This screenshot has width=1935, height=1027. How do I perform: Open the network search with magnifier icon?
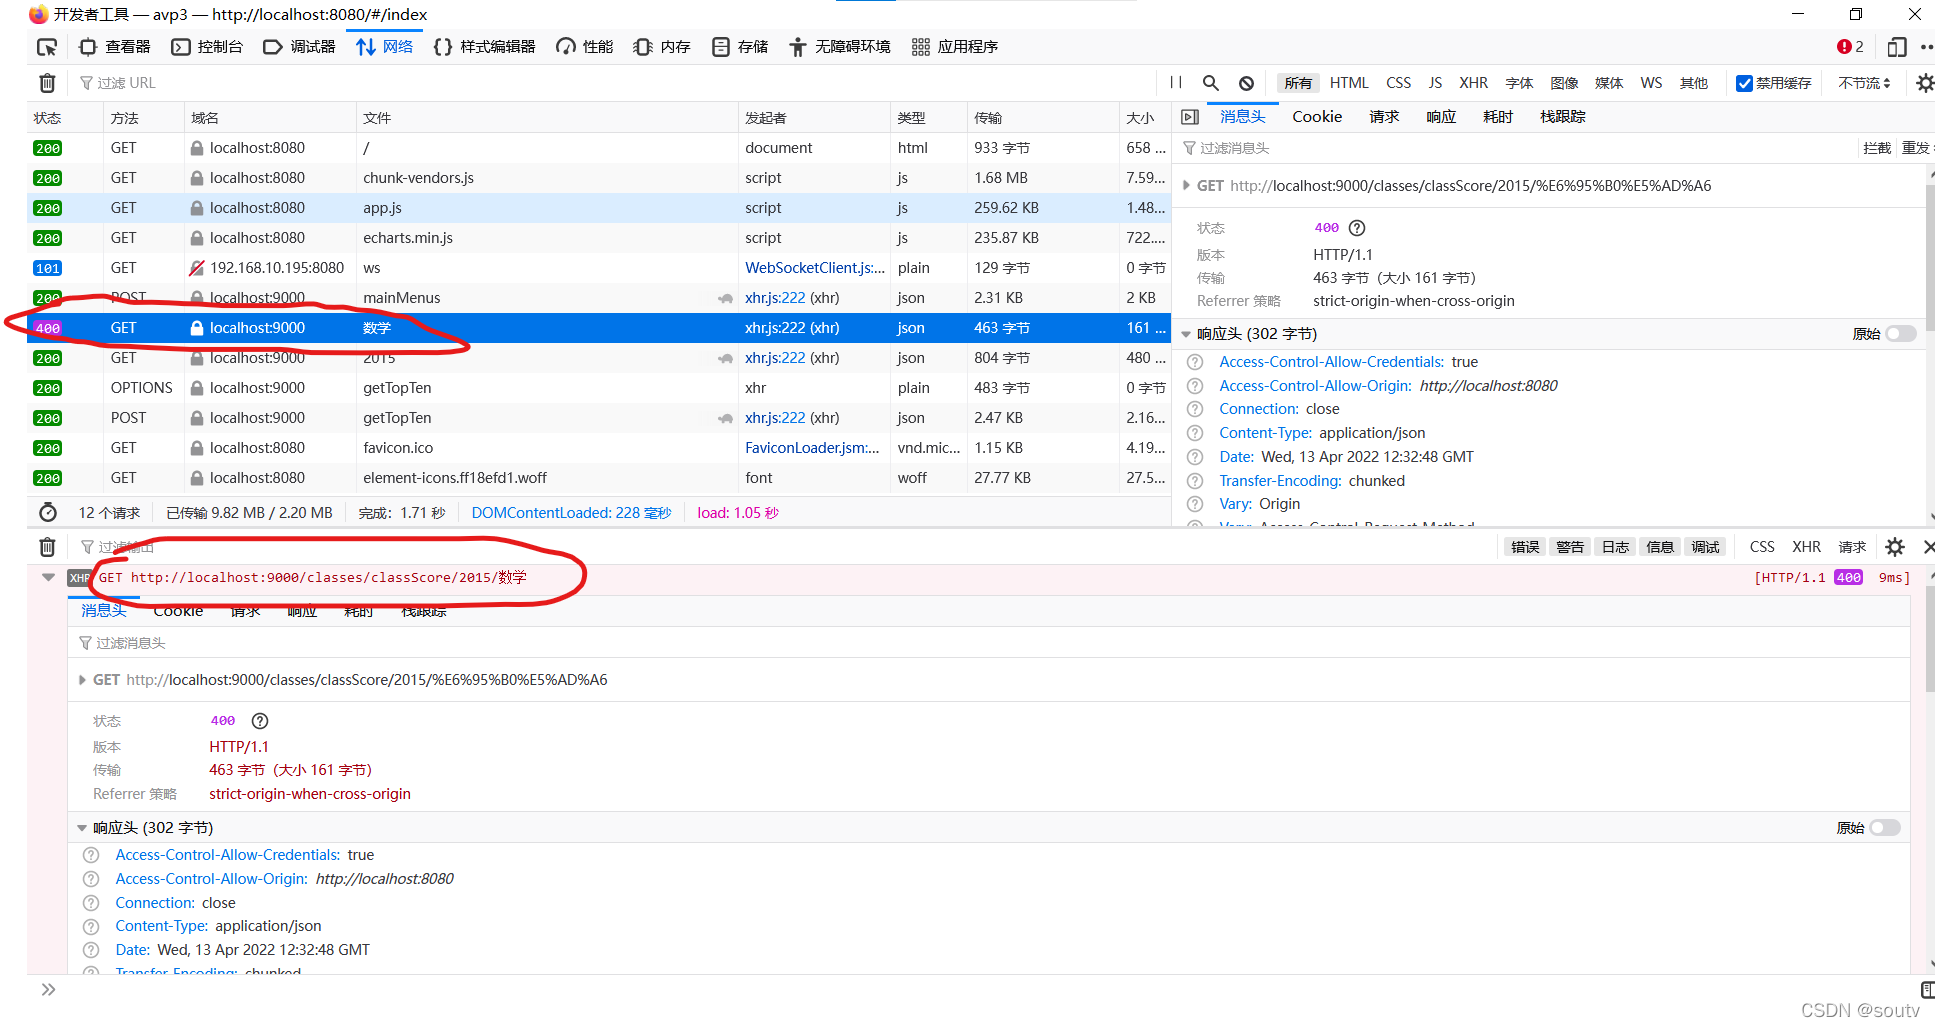point(1210,82)
